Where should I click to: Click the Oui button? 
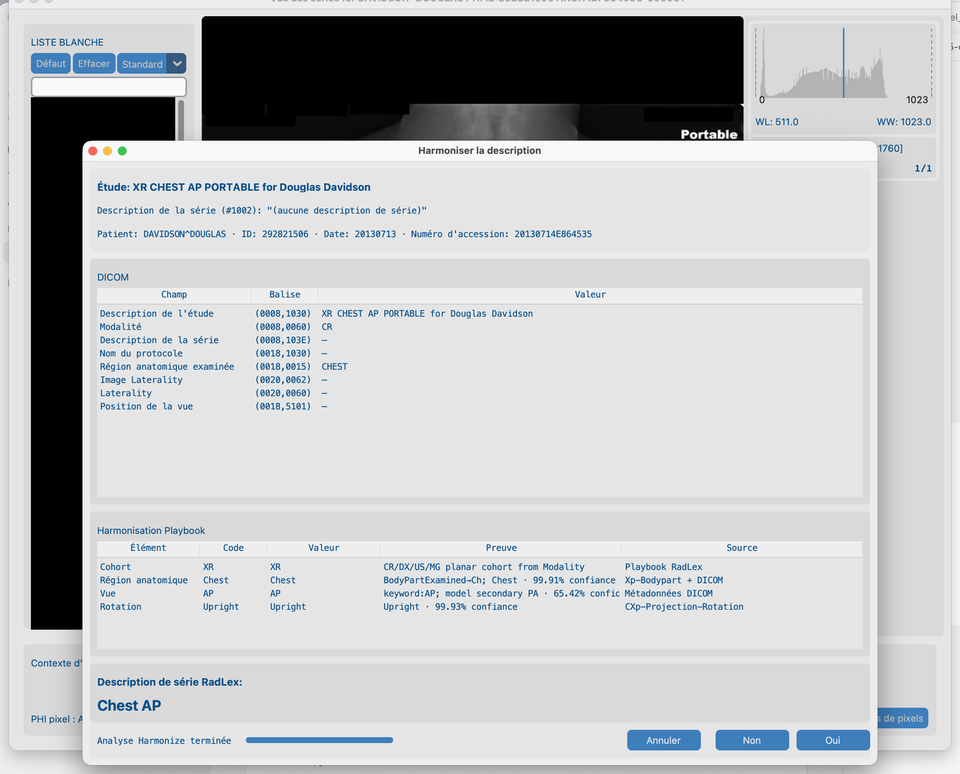833,740
